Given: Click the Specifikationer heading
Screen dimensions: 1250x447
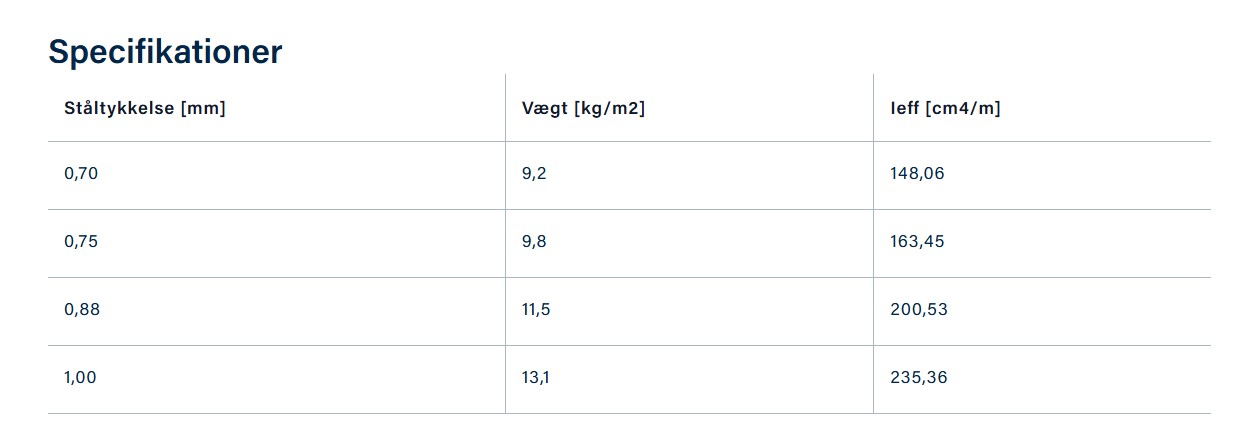Looking at the screenshot, I should point(165,52).
